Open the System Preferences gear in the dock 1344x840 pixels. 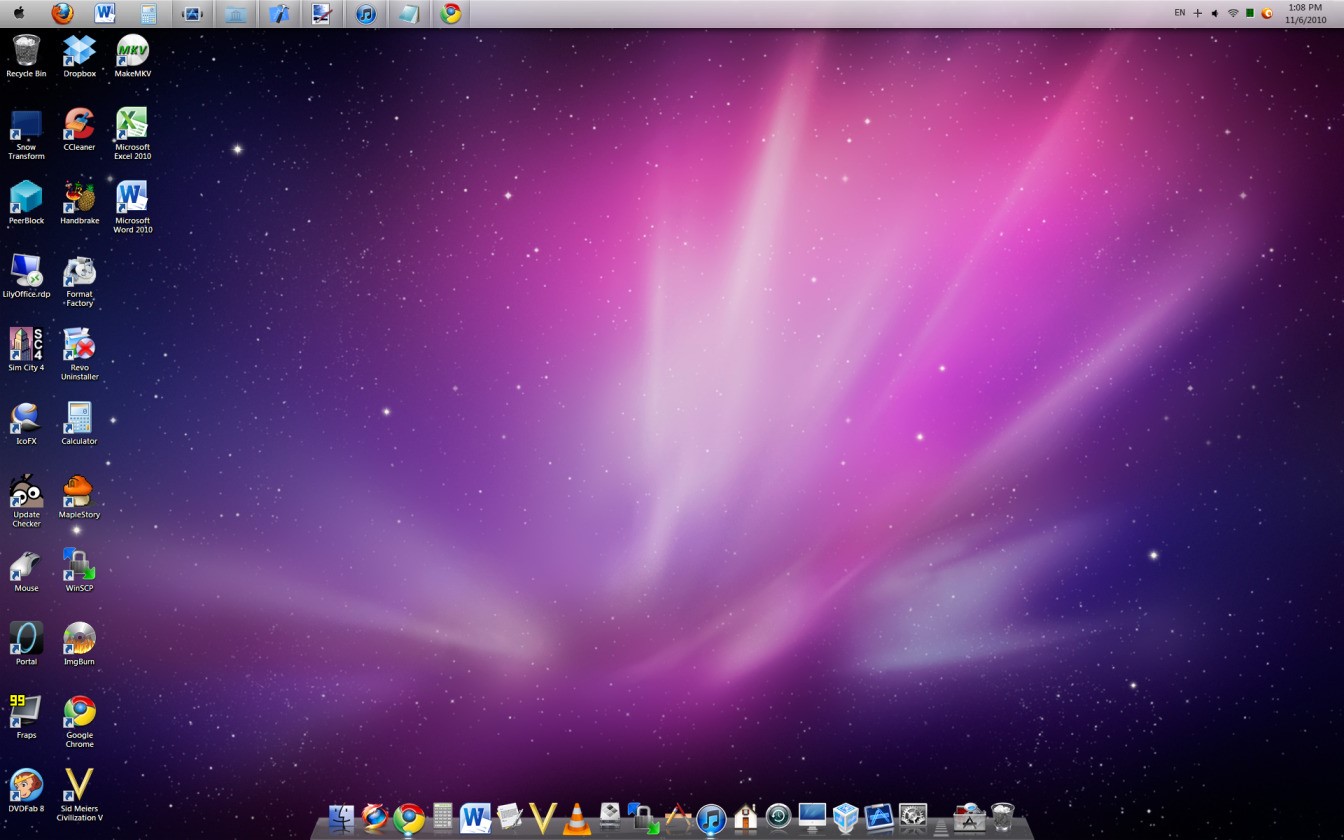tap(913, 817)
